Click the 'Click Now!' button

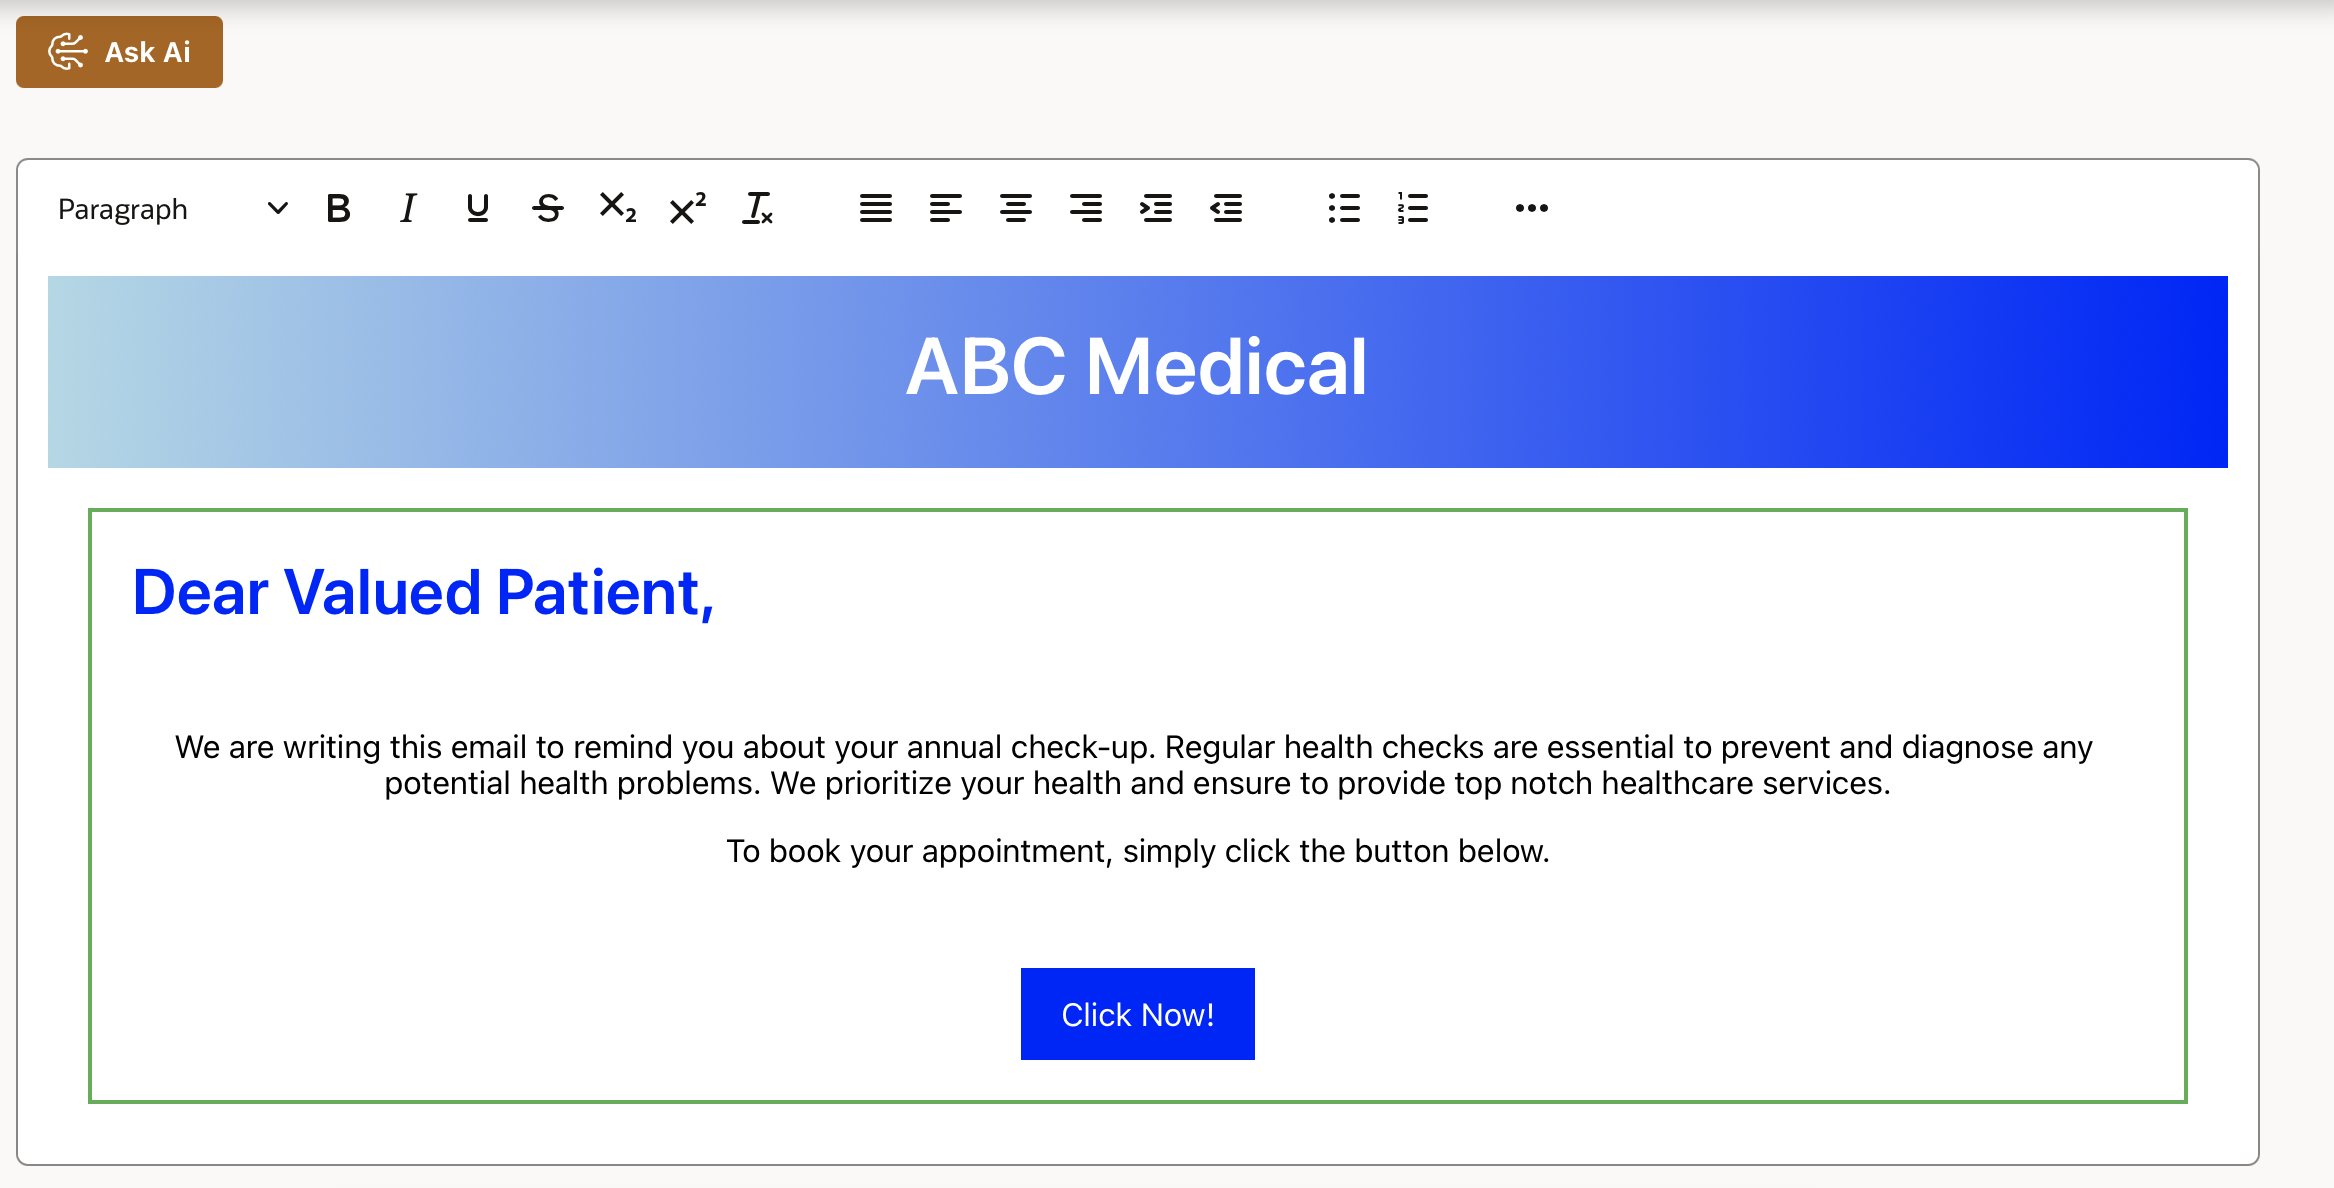(x=1137, y=1014)
